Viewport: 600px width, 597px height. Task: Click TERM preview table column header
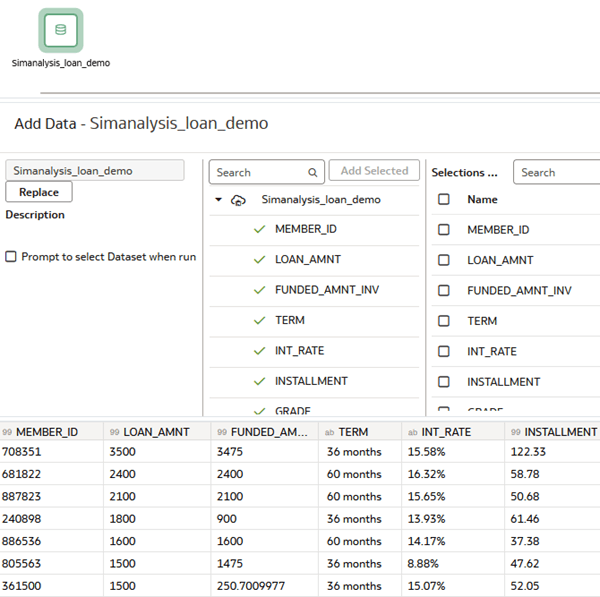(360, 432)
